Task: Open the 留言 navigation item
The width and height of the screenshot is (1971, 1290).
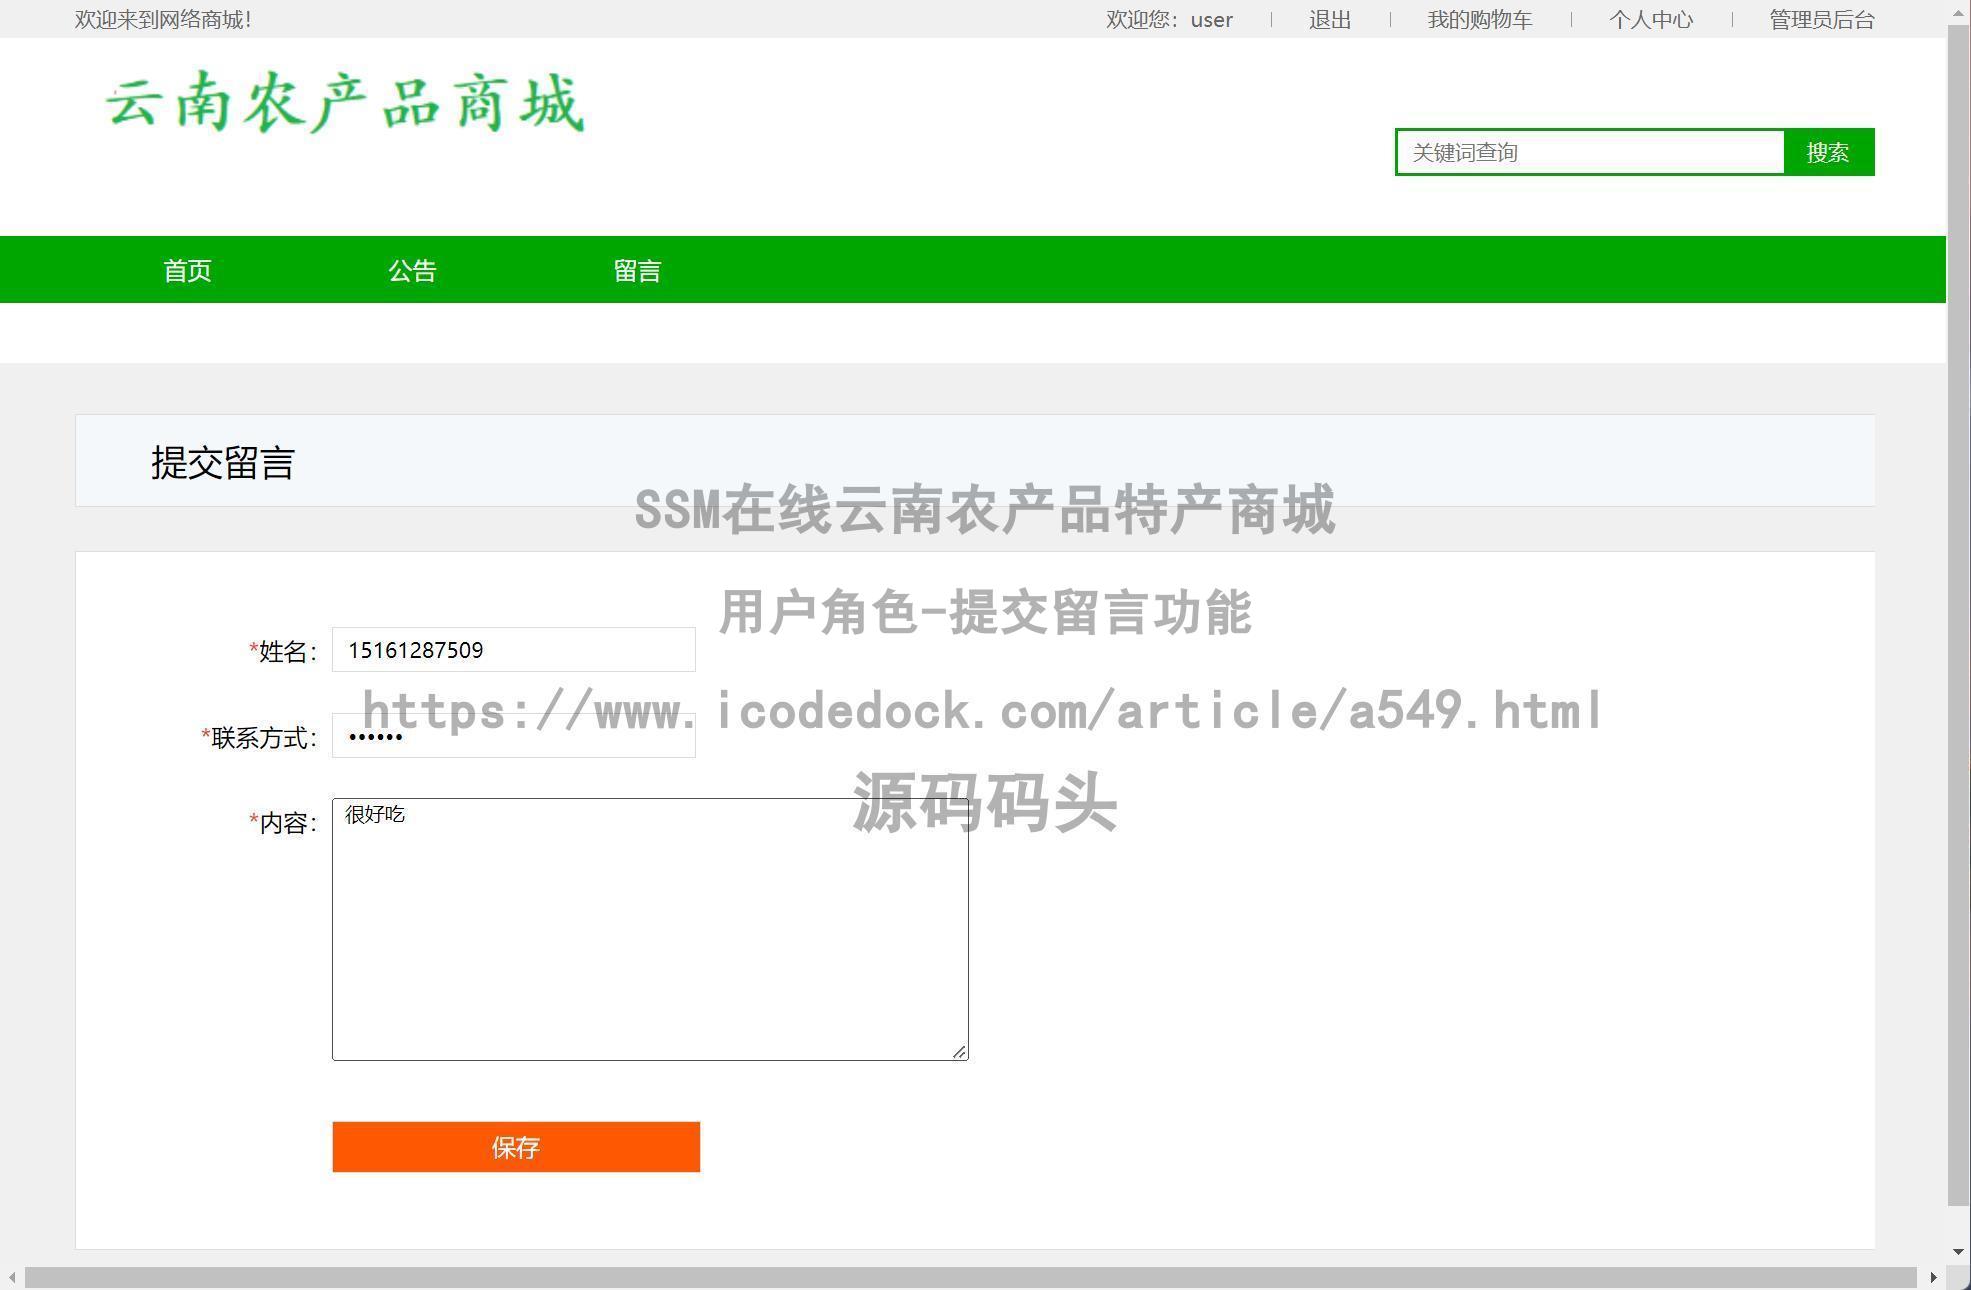Action: [637, 270]
